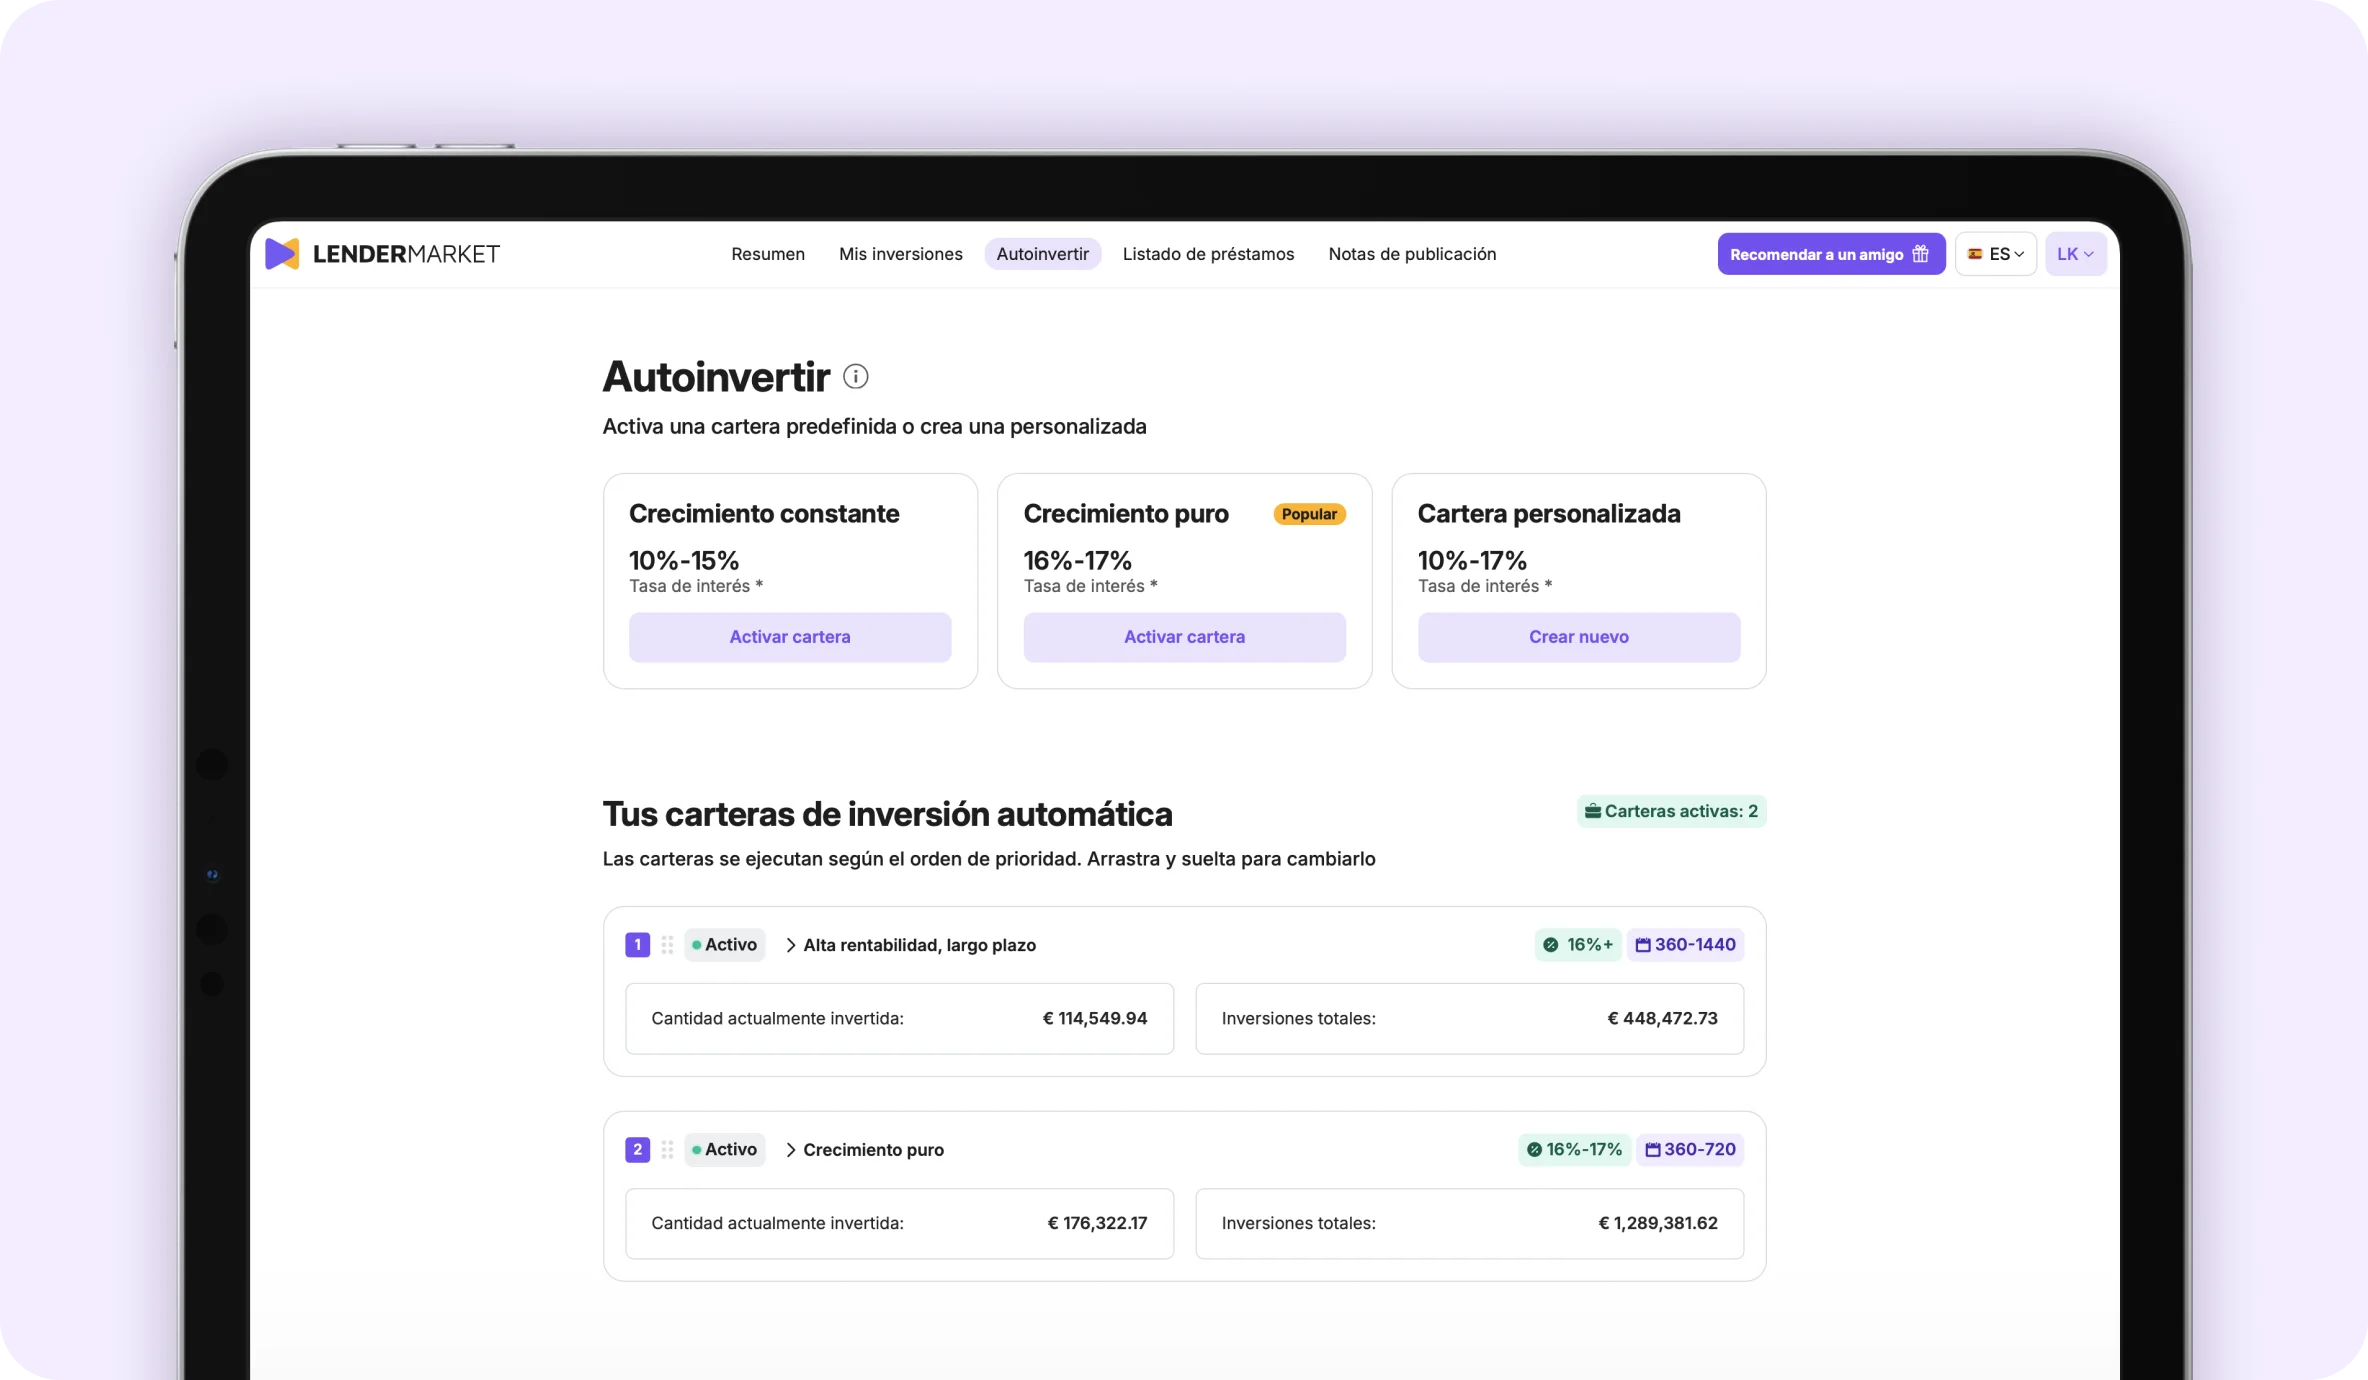Click the briefcase icon in Carteras activas badge
Viewport: 2368px width, 1380px height.
[x=1593, y=811]
